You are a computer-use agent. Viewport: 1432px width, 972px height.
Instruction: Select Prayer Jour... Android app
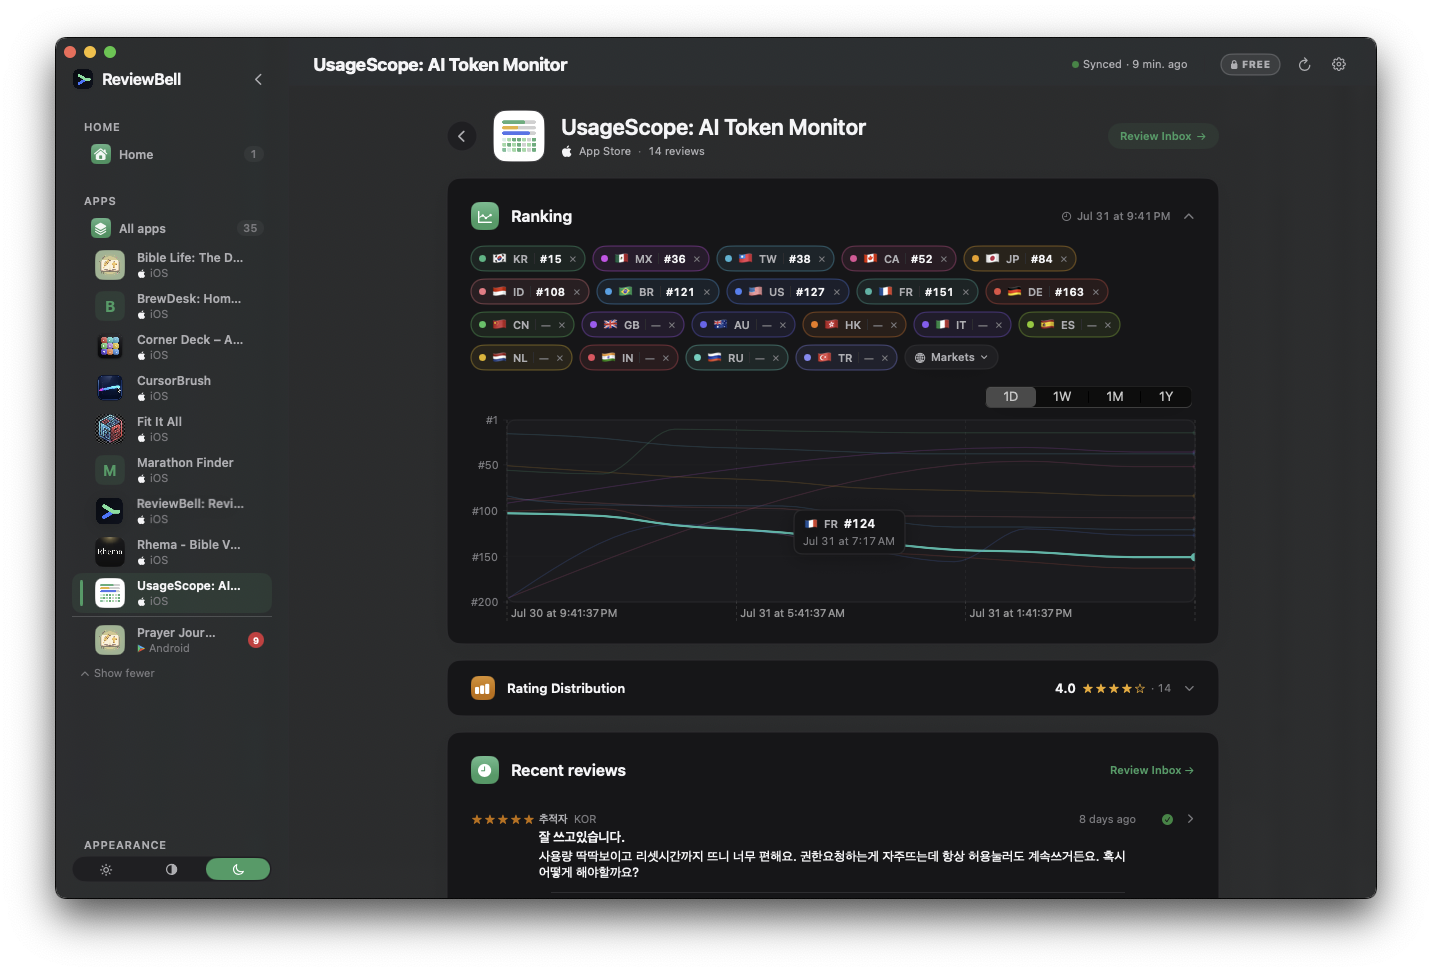pos(172,640)
